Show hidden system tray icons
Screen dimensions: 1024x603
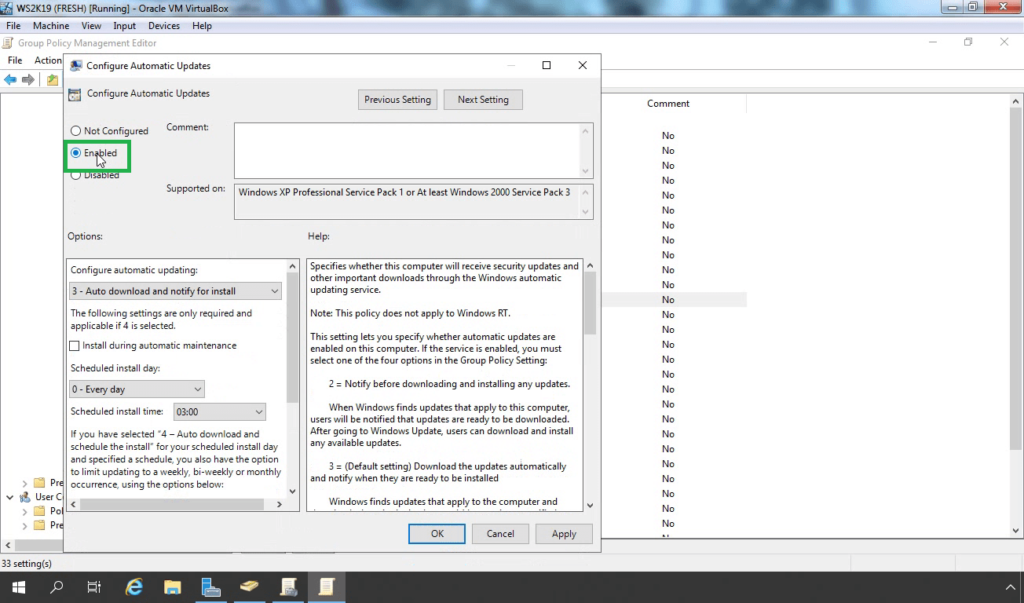[1010, 587]
